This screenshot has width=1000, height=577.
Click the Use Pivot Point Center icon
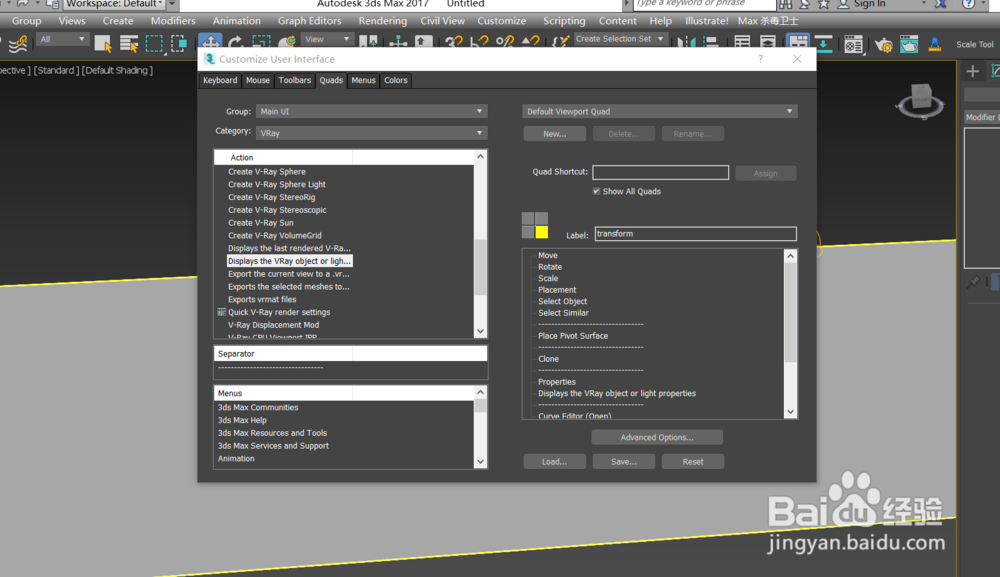click(368, 43)
